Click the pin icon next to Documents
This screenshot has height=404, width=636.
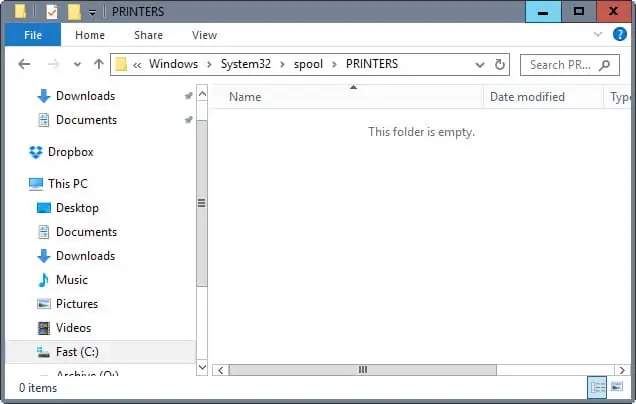188,120
